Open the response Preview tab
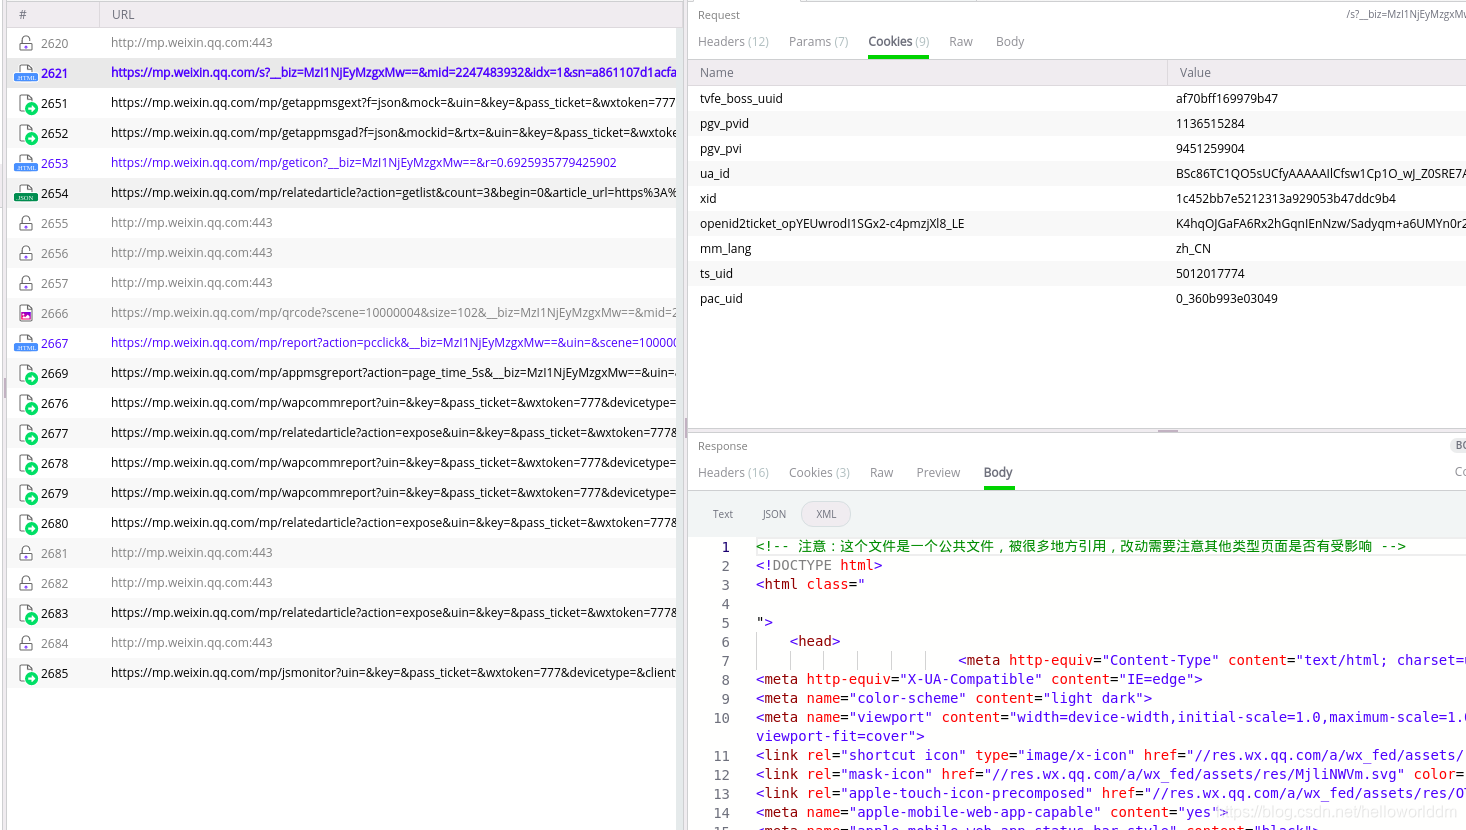The width and height of the screenshot is (1466, 830). pos(938,473)
